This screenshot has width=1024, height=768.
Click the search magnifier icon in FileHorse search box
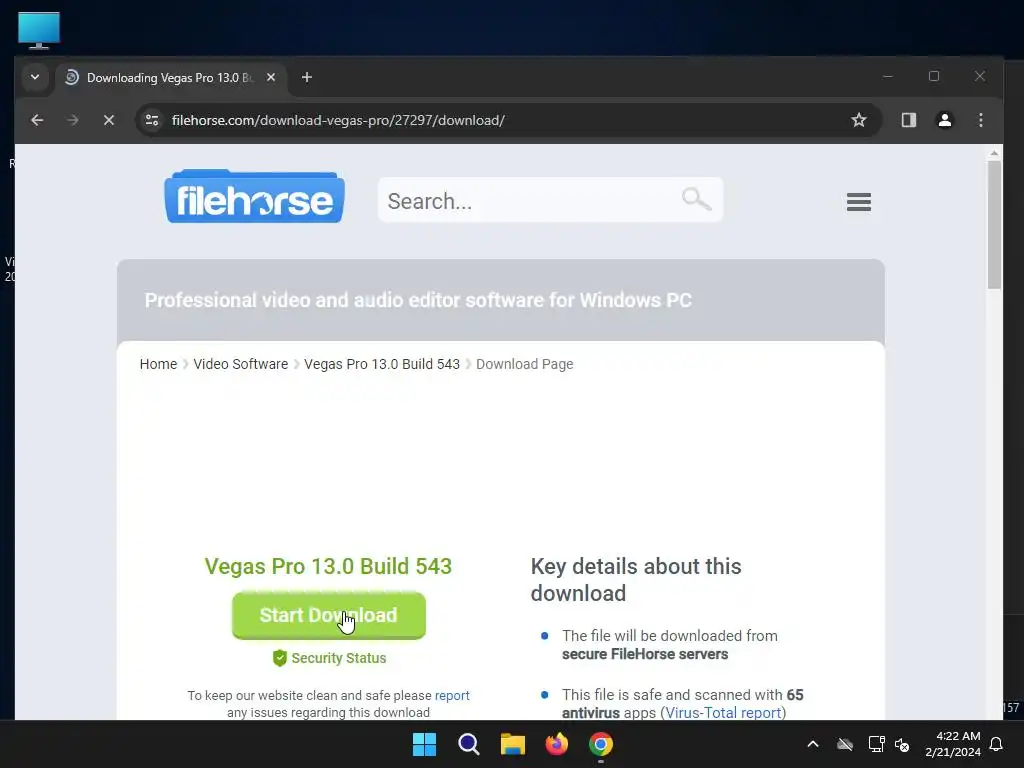[x=696, y=199]
